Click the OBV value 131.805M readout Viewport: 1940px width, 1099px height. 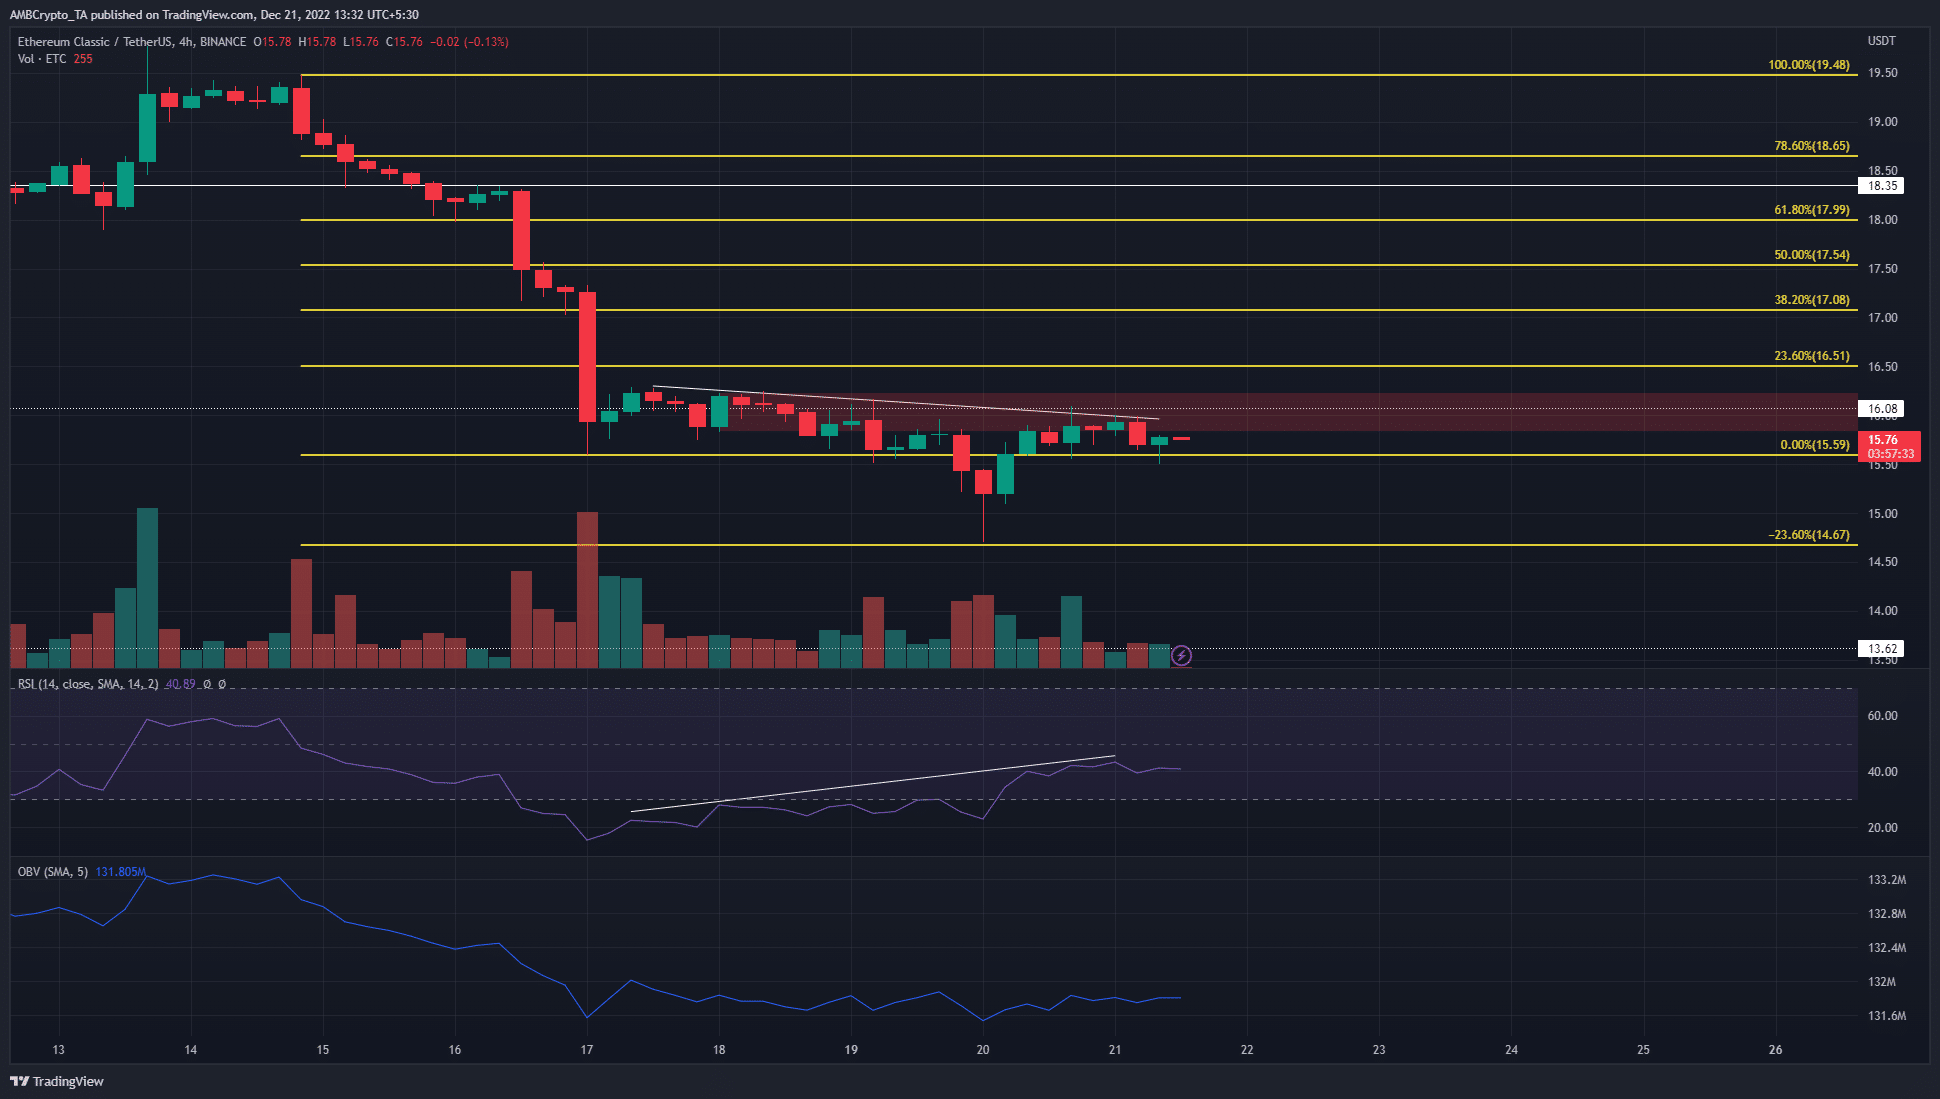[121, 872]
